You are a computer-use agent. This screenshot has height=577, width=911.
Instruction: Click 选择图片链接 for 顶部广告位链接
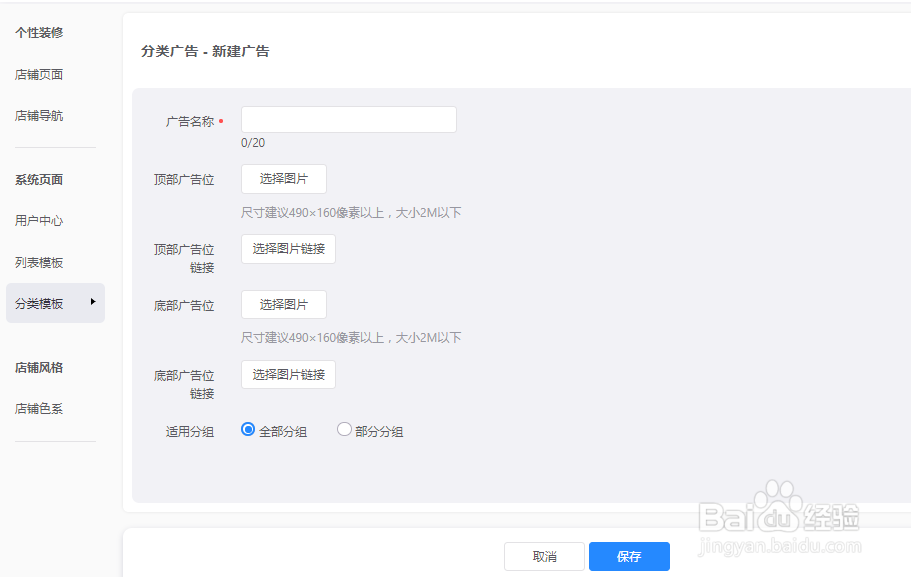[288, 249]
